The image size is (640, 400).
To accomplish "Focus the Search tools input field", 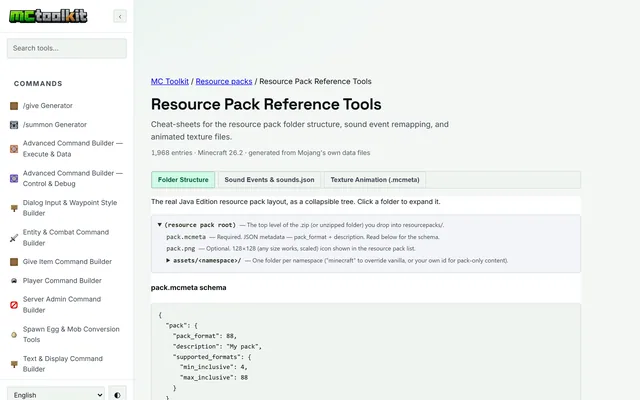I will 67,48.
